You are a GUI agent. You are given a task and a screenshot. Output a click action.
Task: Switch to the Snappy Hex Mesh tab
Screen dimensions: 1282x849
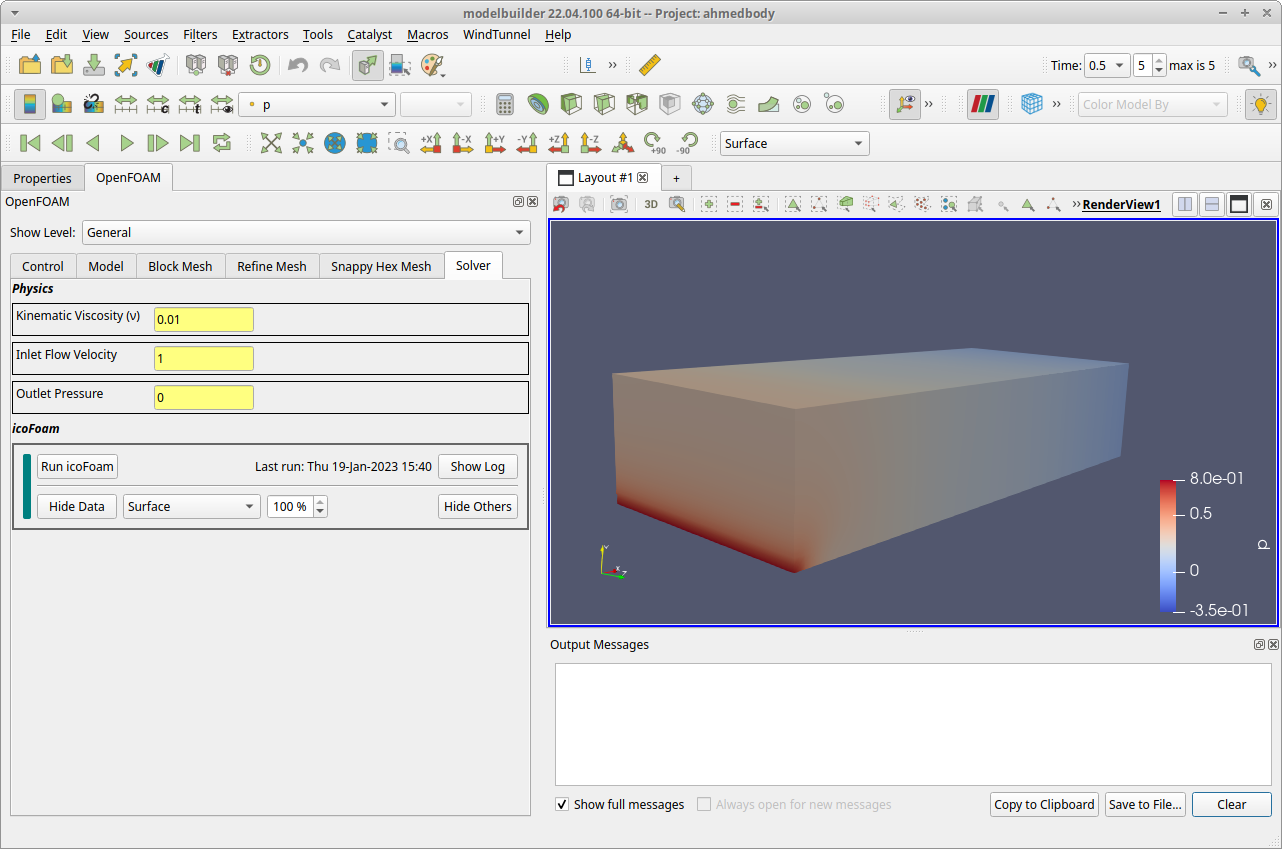(x=381, y=266)
